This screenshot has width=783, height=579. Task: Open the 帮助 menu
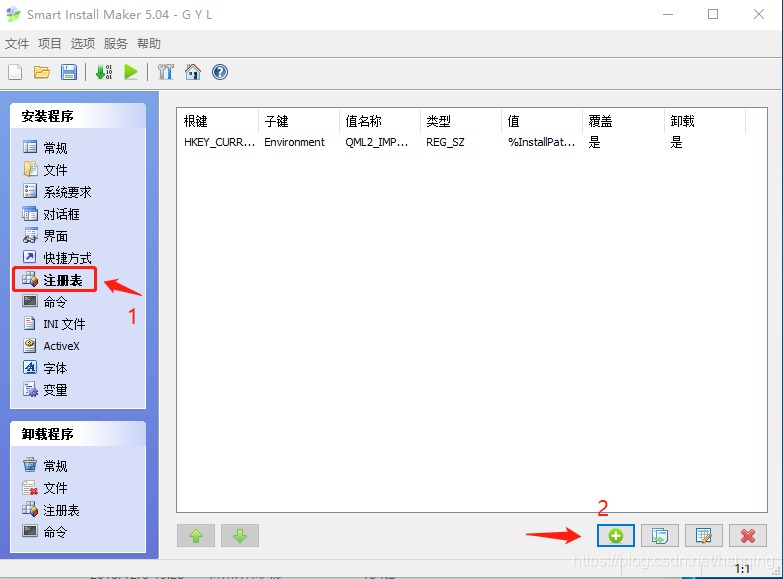pyautogui.click(x=149, y=43)
